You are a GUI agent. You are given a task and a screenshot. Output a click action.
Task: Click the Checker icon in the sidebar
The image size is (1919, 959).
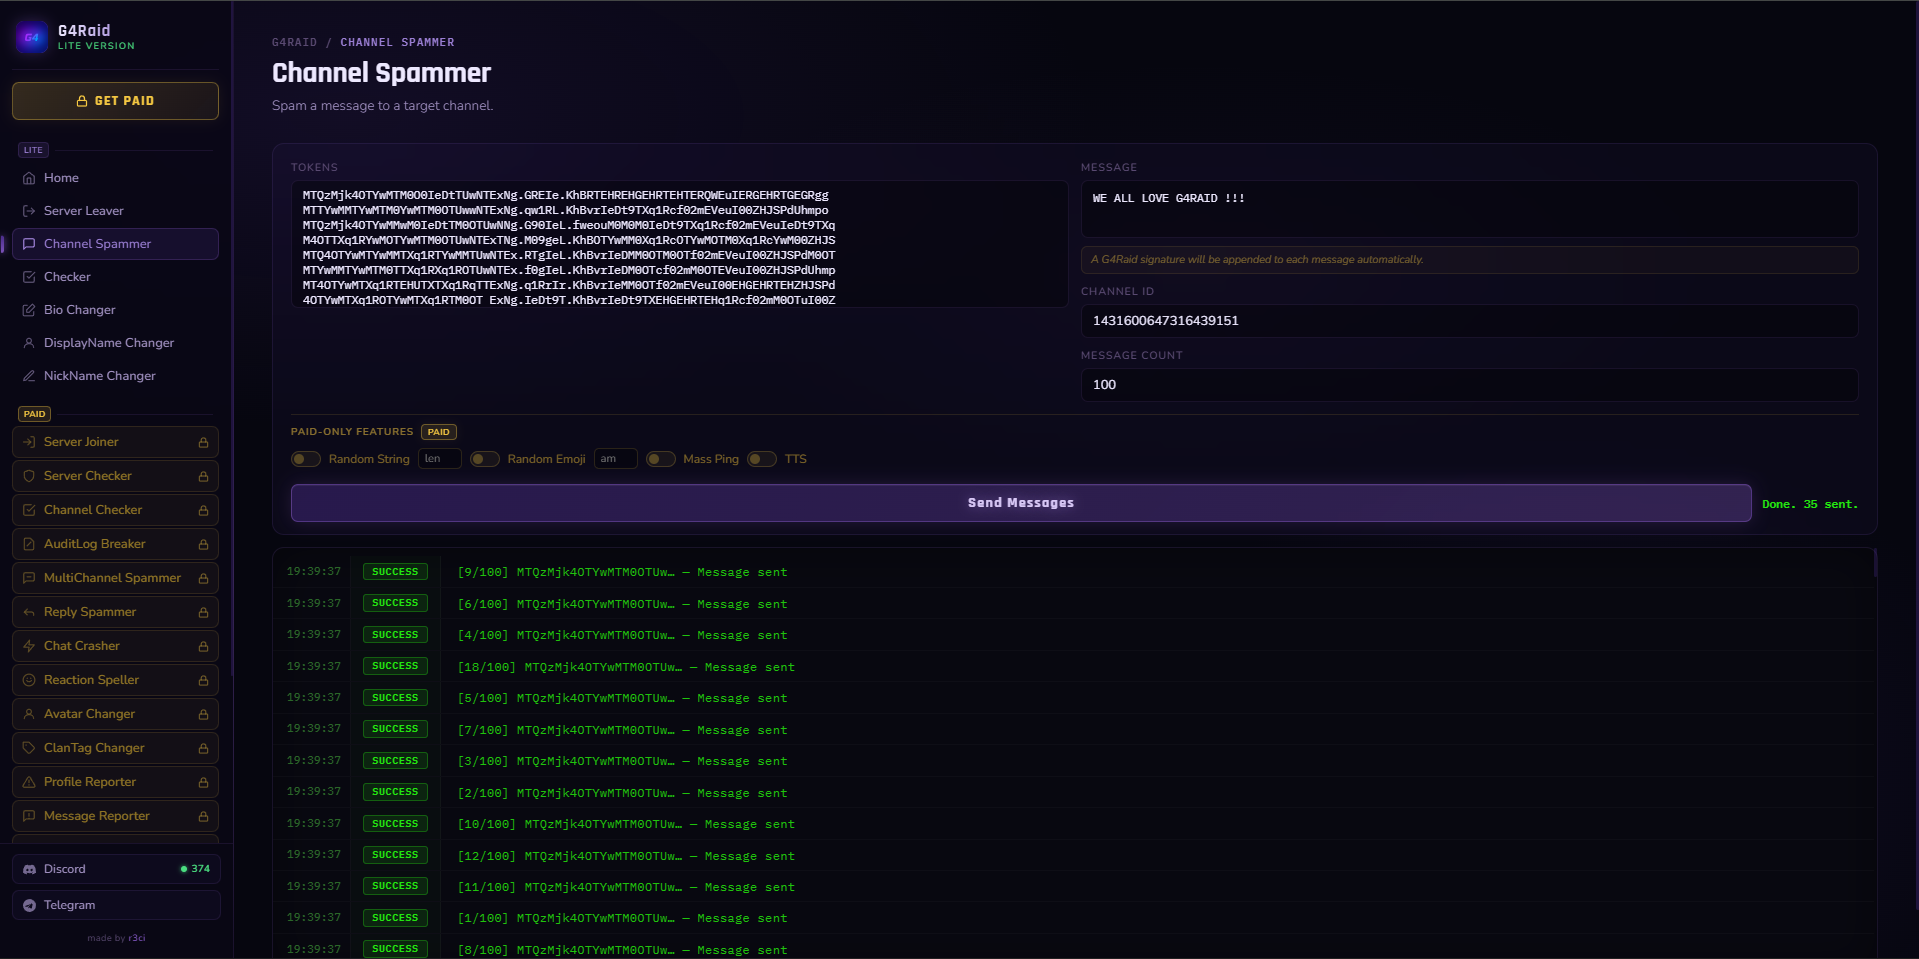[x=29, y=277]
